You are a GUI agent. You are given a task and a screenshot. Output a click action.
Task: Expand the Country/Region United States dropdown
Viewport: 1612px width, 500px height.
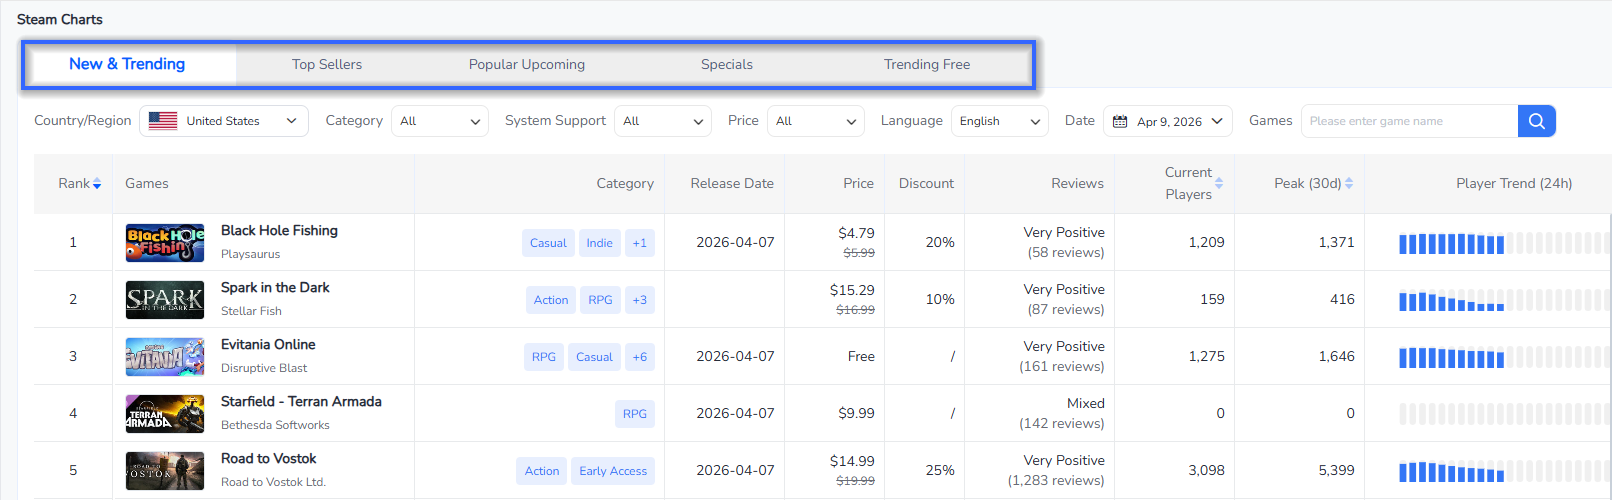[x=224, y=121]
